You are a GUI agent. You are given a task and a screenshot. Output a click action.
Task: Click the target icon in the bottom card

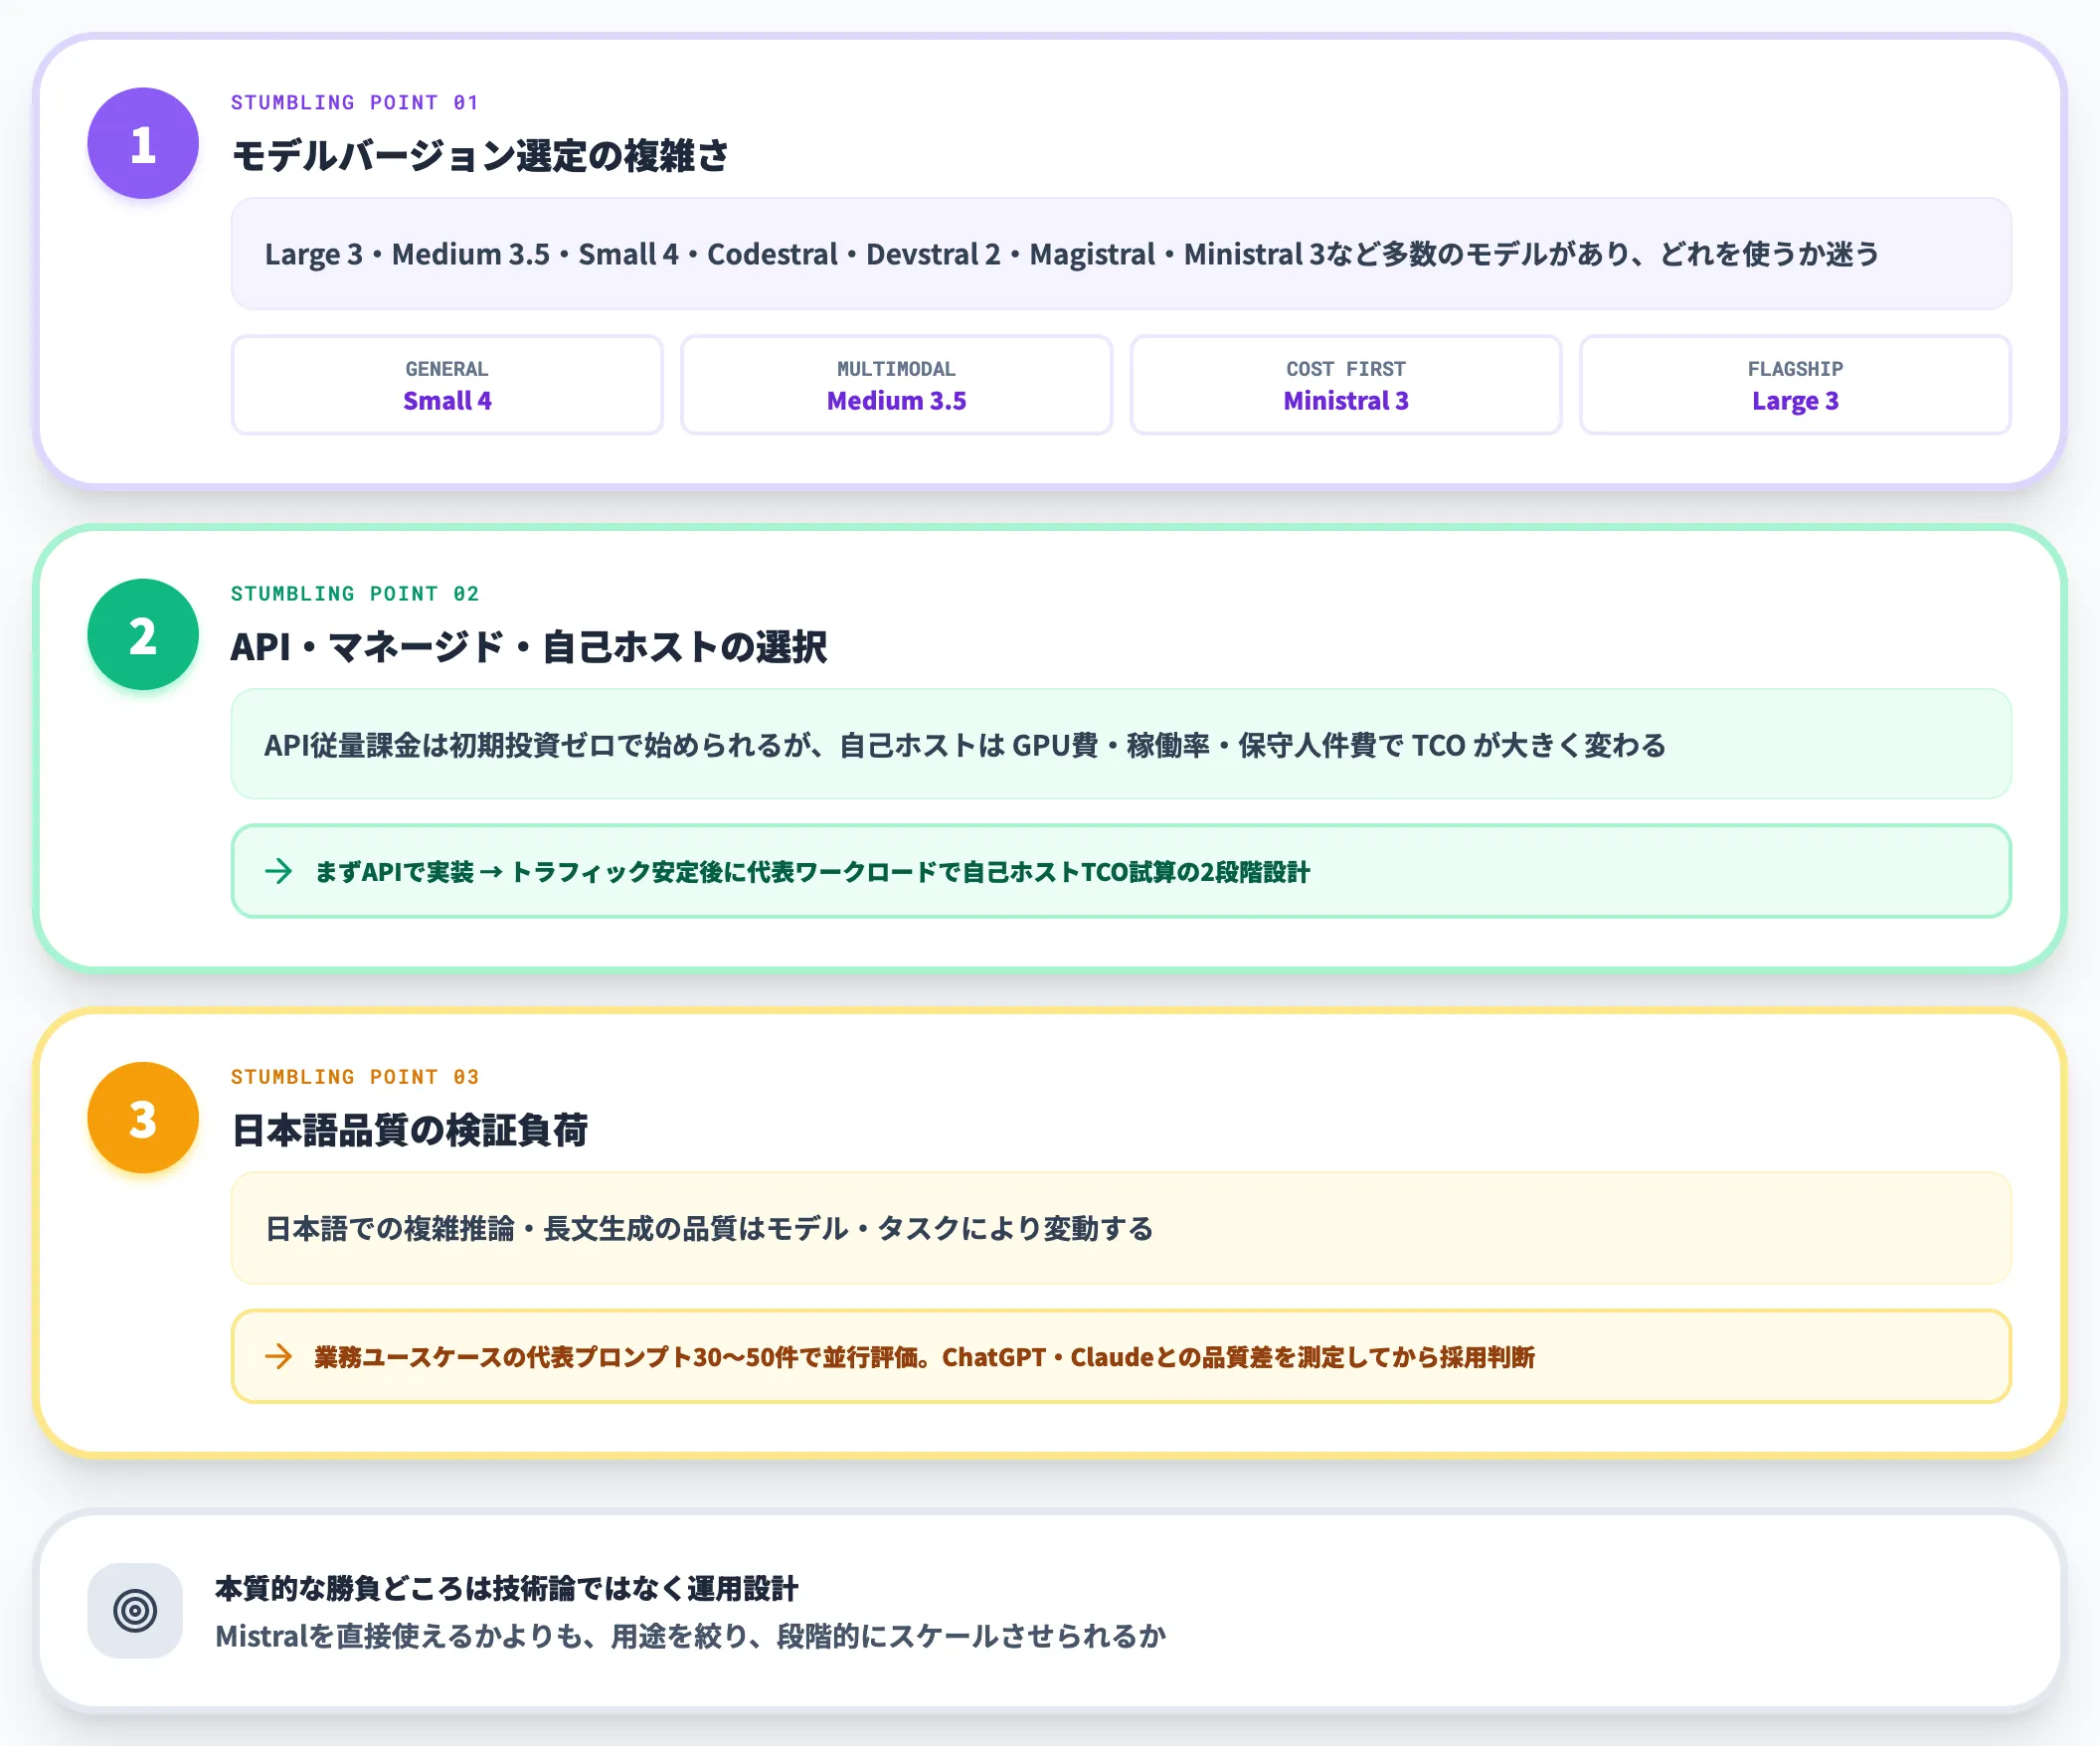coord(135,1610)
